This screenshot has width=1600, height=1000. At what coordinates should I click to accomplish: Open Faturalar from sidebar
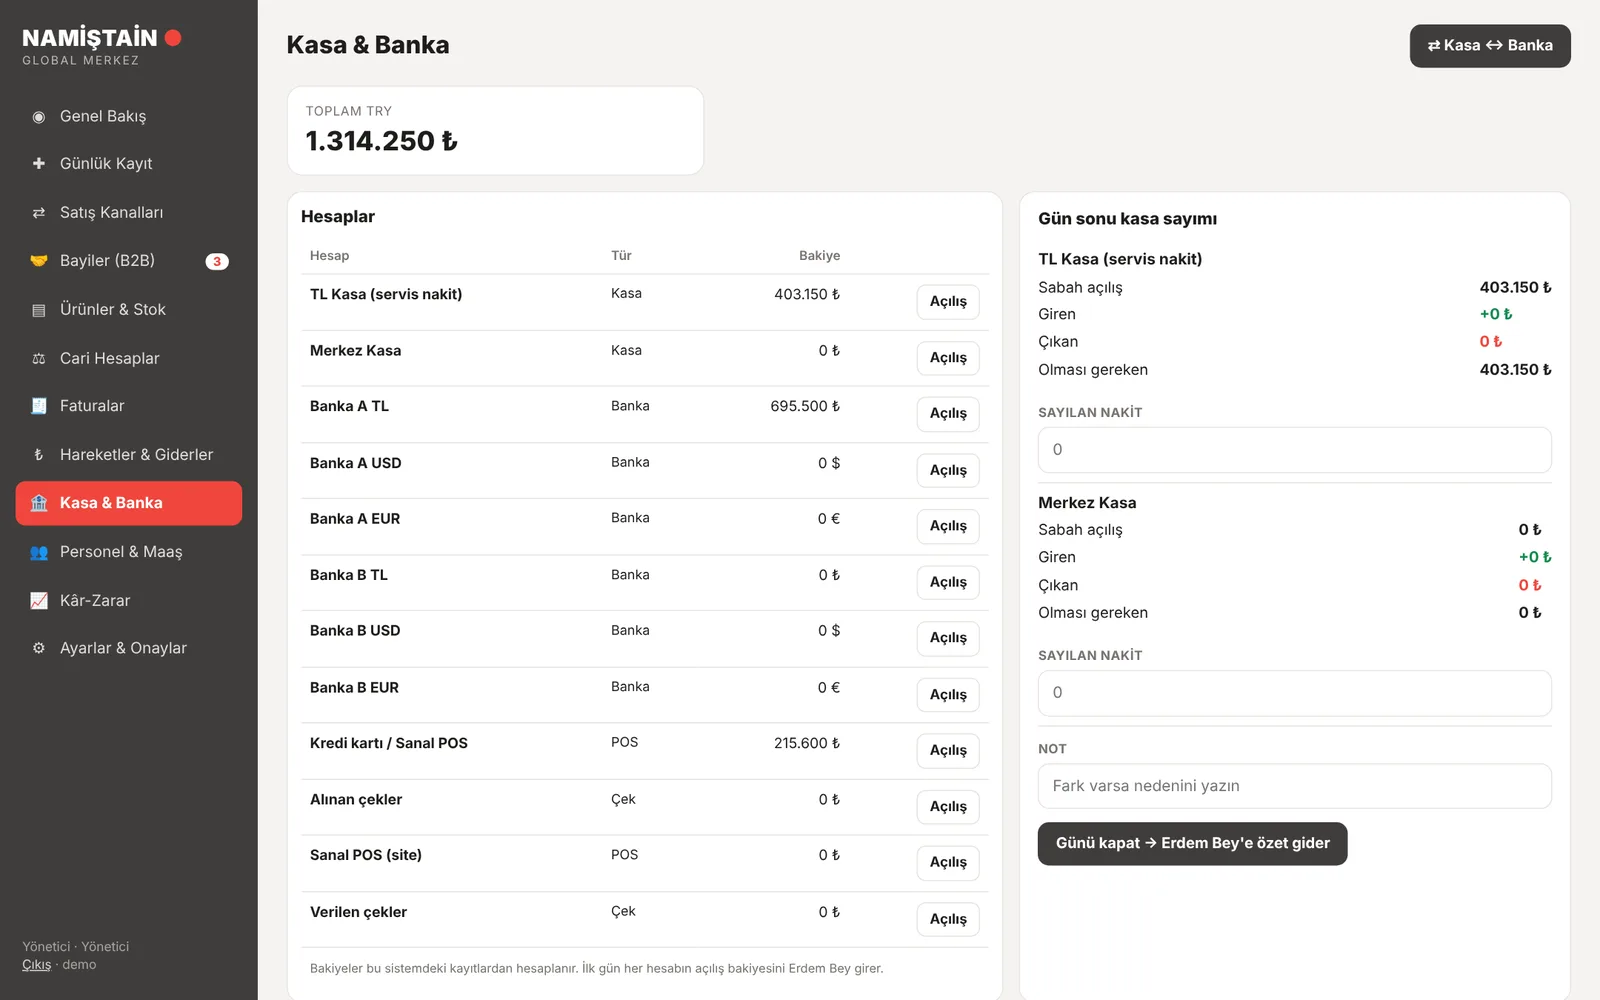(129, 406)
